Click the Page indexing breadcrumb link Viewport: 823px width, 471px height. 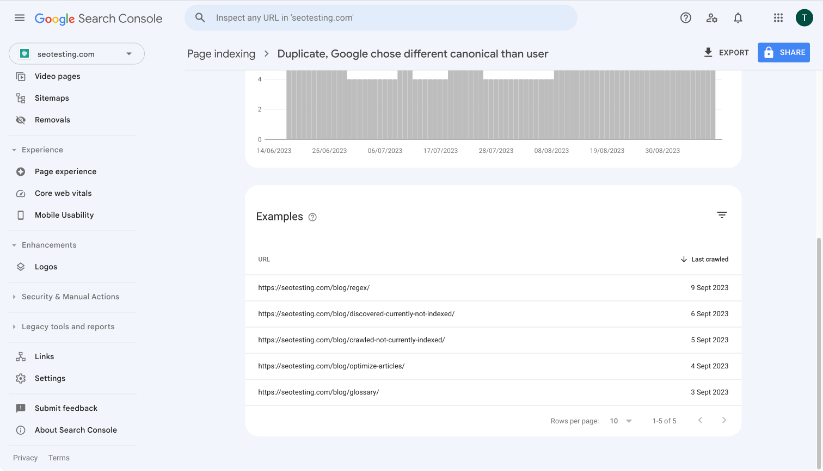coord(221,54)
